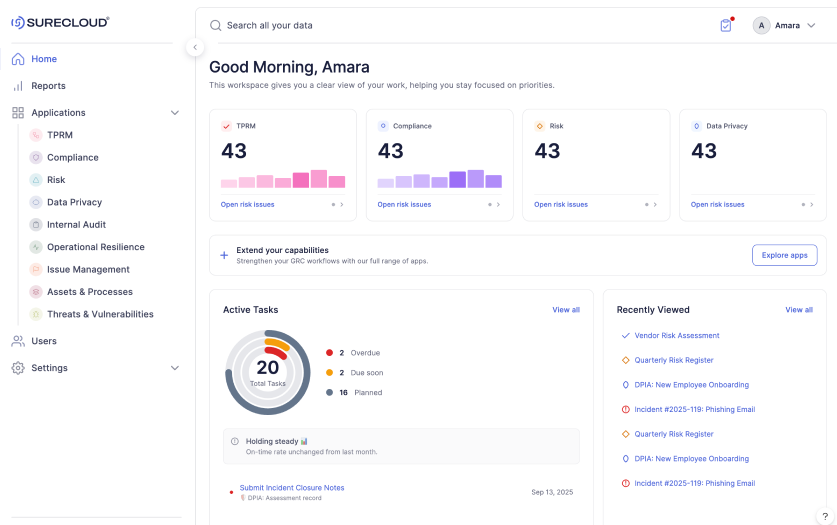
Task: Open the tasks clipboard notification icon
Action: [x=726, y=25]
